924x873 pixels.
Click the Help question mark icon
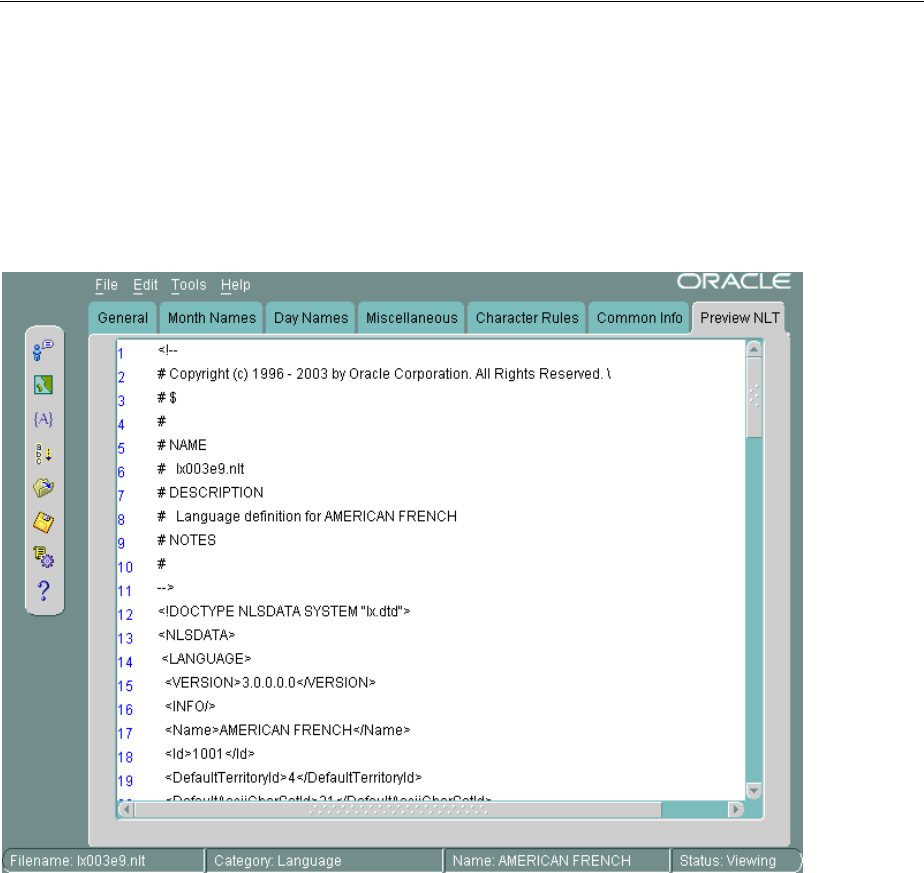44,591
